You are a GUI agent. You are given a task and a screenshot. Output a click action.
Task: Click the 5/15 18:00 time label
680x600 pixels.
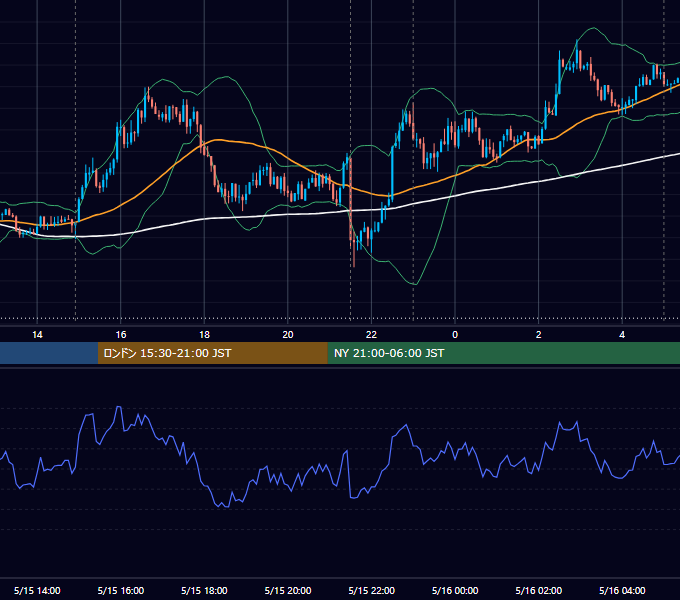point(204,590)
